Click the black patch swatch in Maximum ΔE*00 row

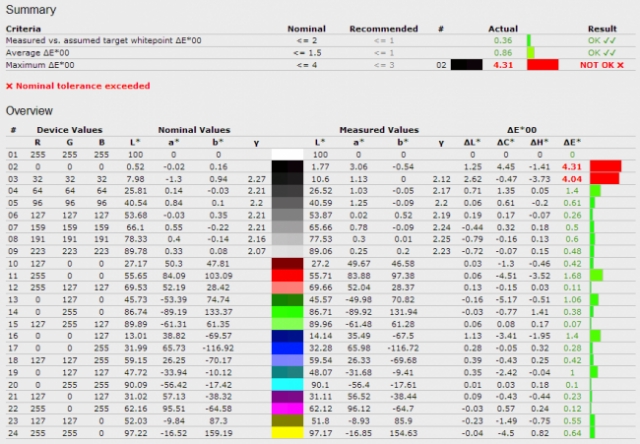467,64
